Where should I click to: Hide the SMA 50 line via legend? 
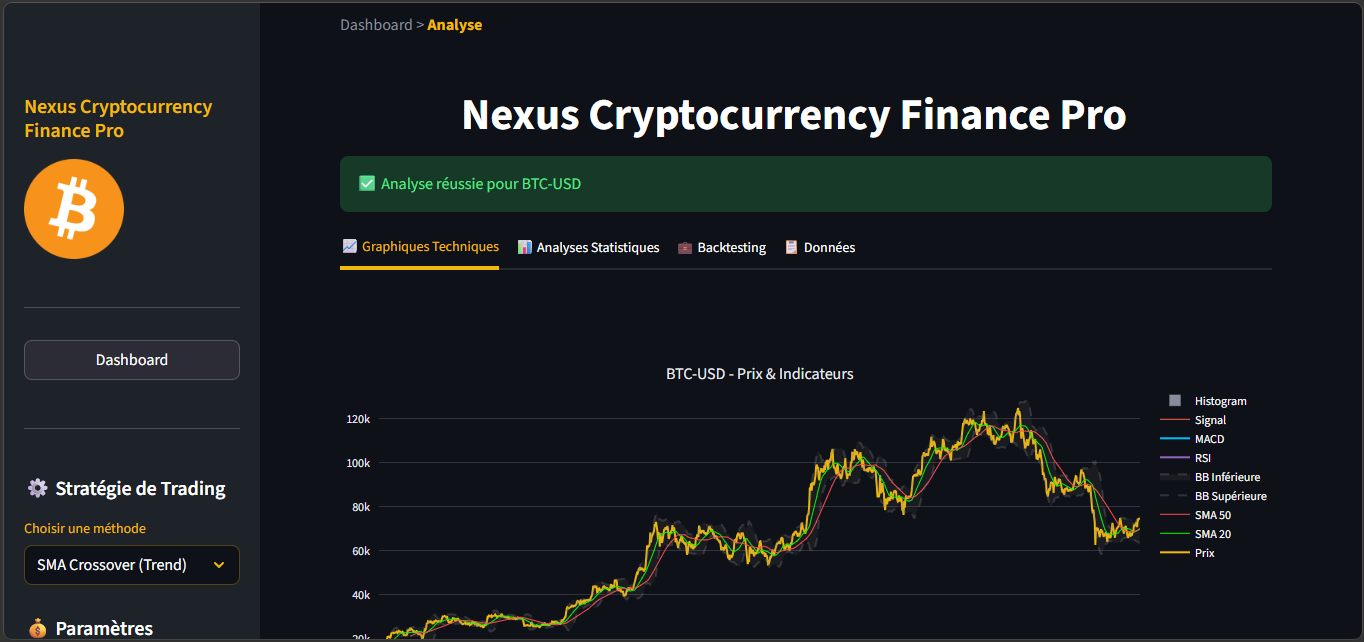pos(1196,515)
